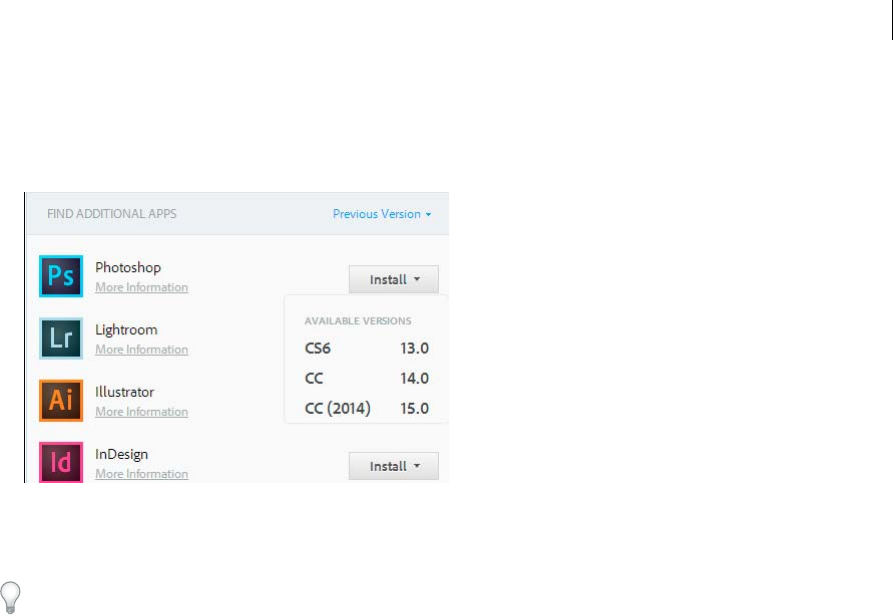893x615 pixels.
Task: Click the Lightroom app name
Action: [x=126, y=330]
